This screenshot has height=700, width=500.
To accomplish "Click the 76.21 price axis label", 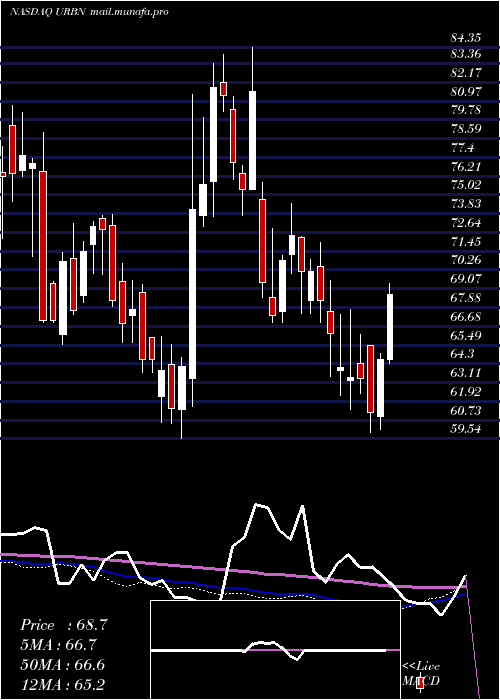I will coord(466,167).
